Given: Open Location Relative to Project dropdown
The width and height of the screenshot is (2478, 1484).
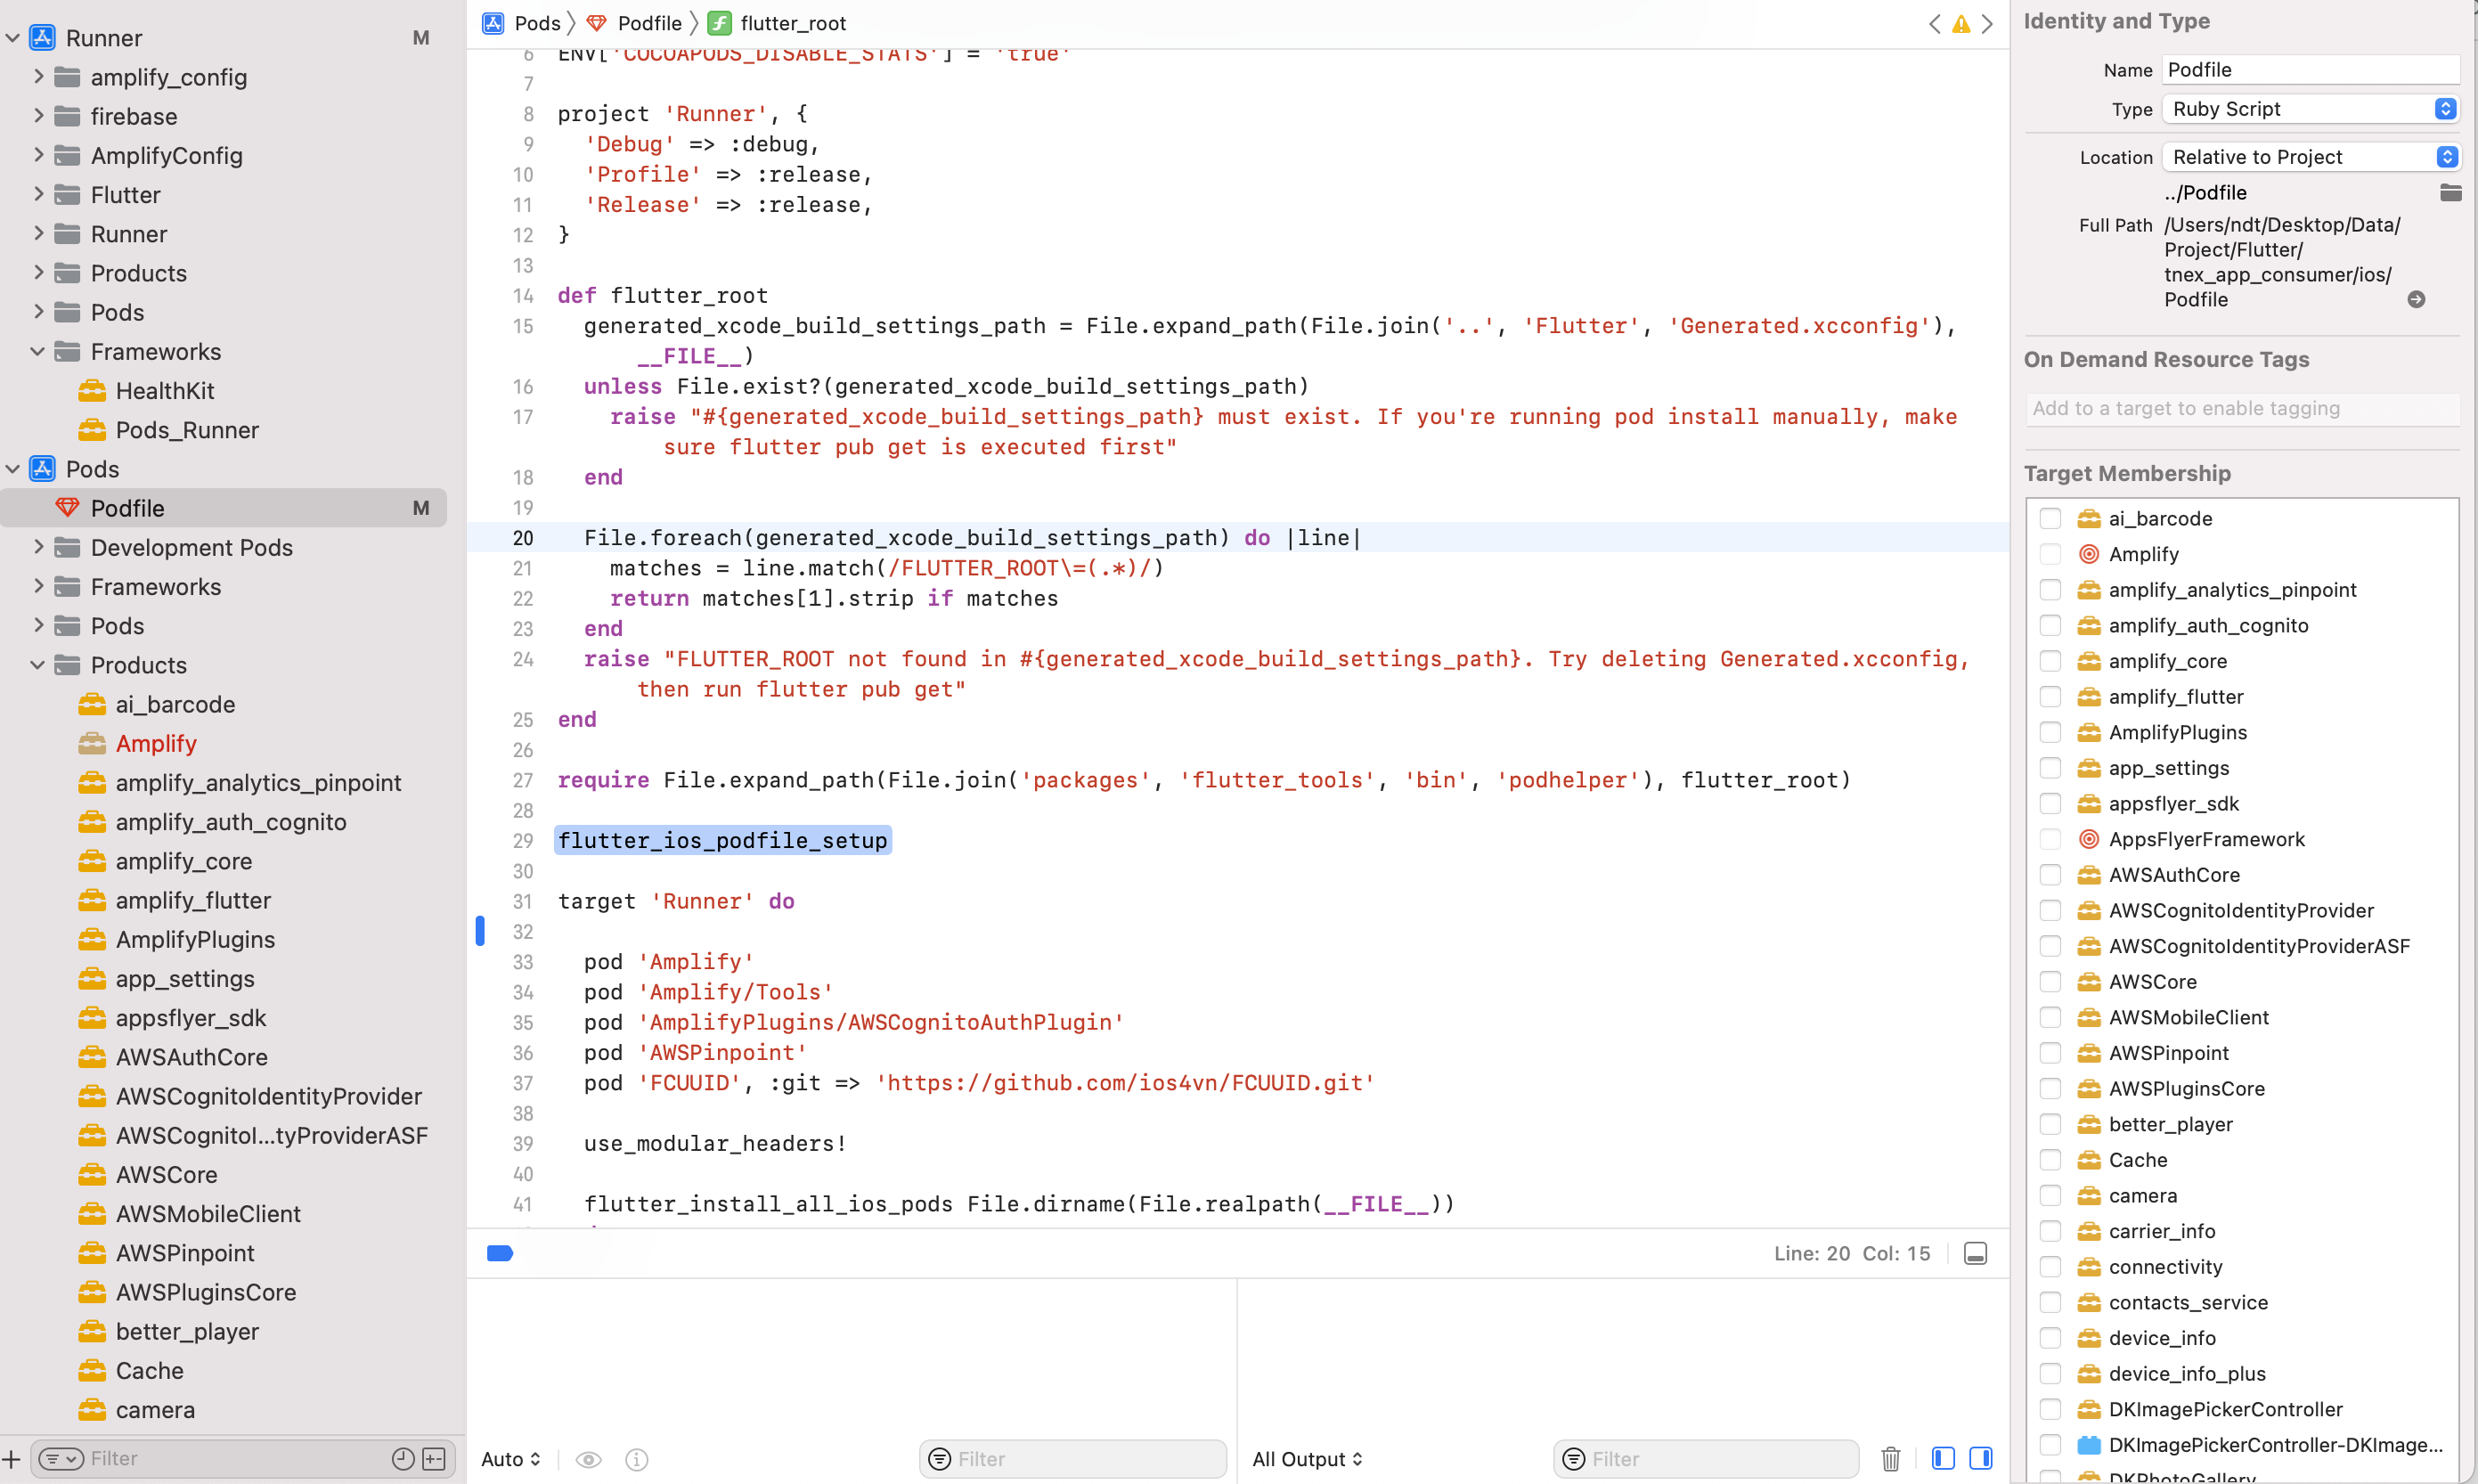Looking at the screenshot, I should [2310, 157].
